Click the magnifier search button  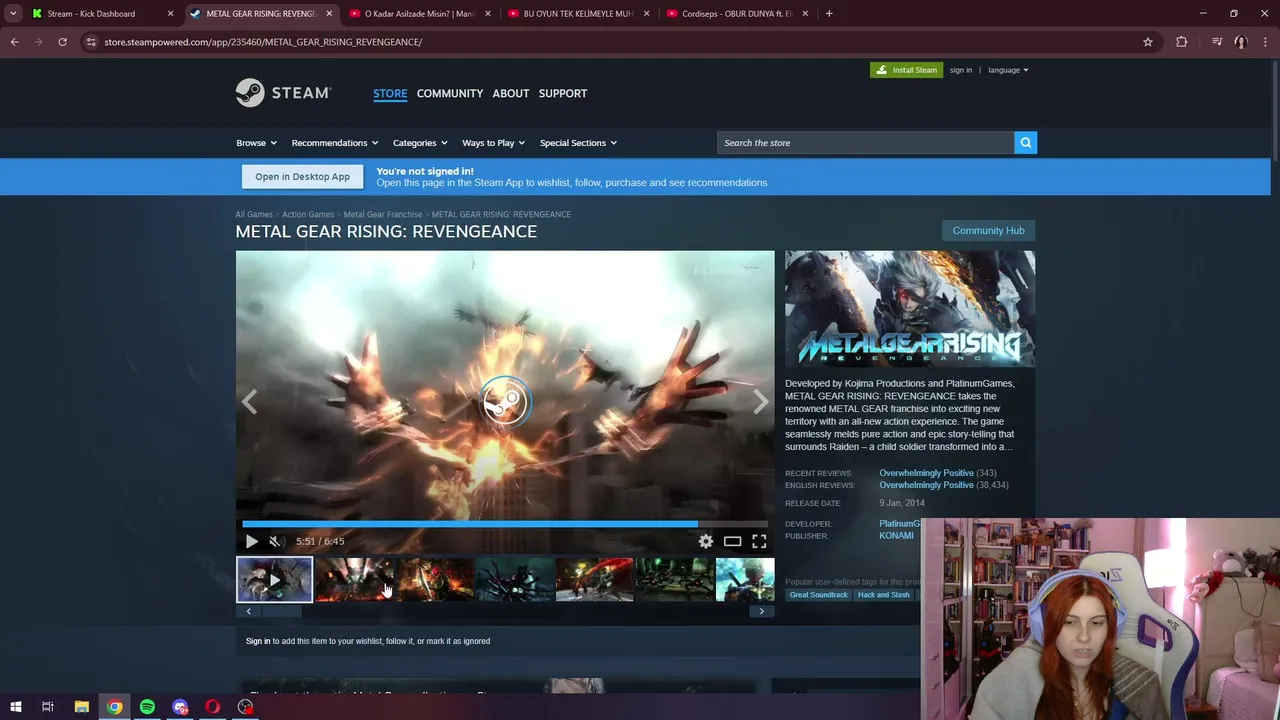click(x=1025, y=143)
